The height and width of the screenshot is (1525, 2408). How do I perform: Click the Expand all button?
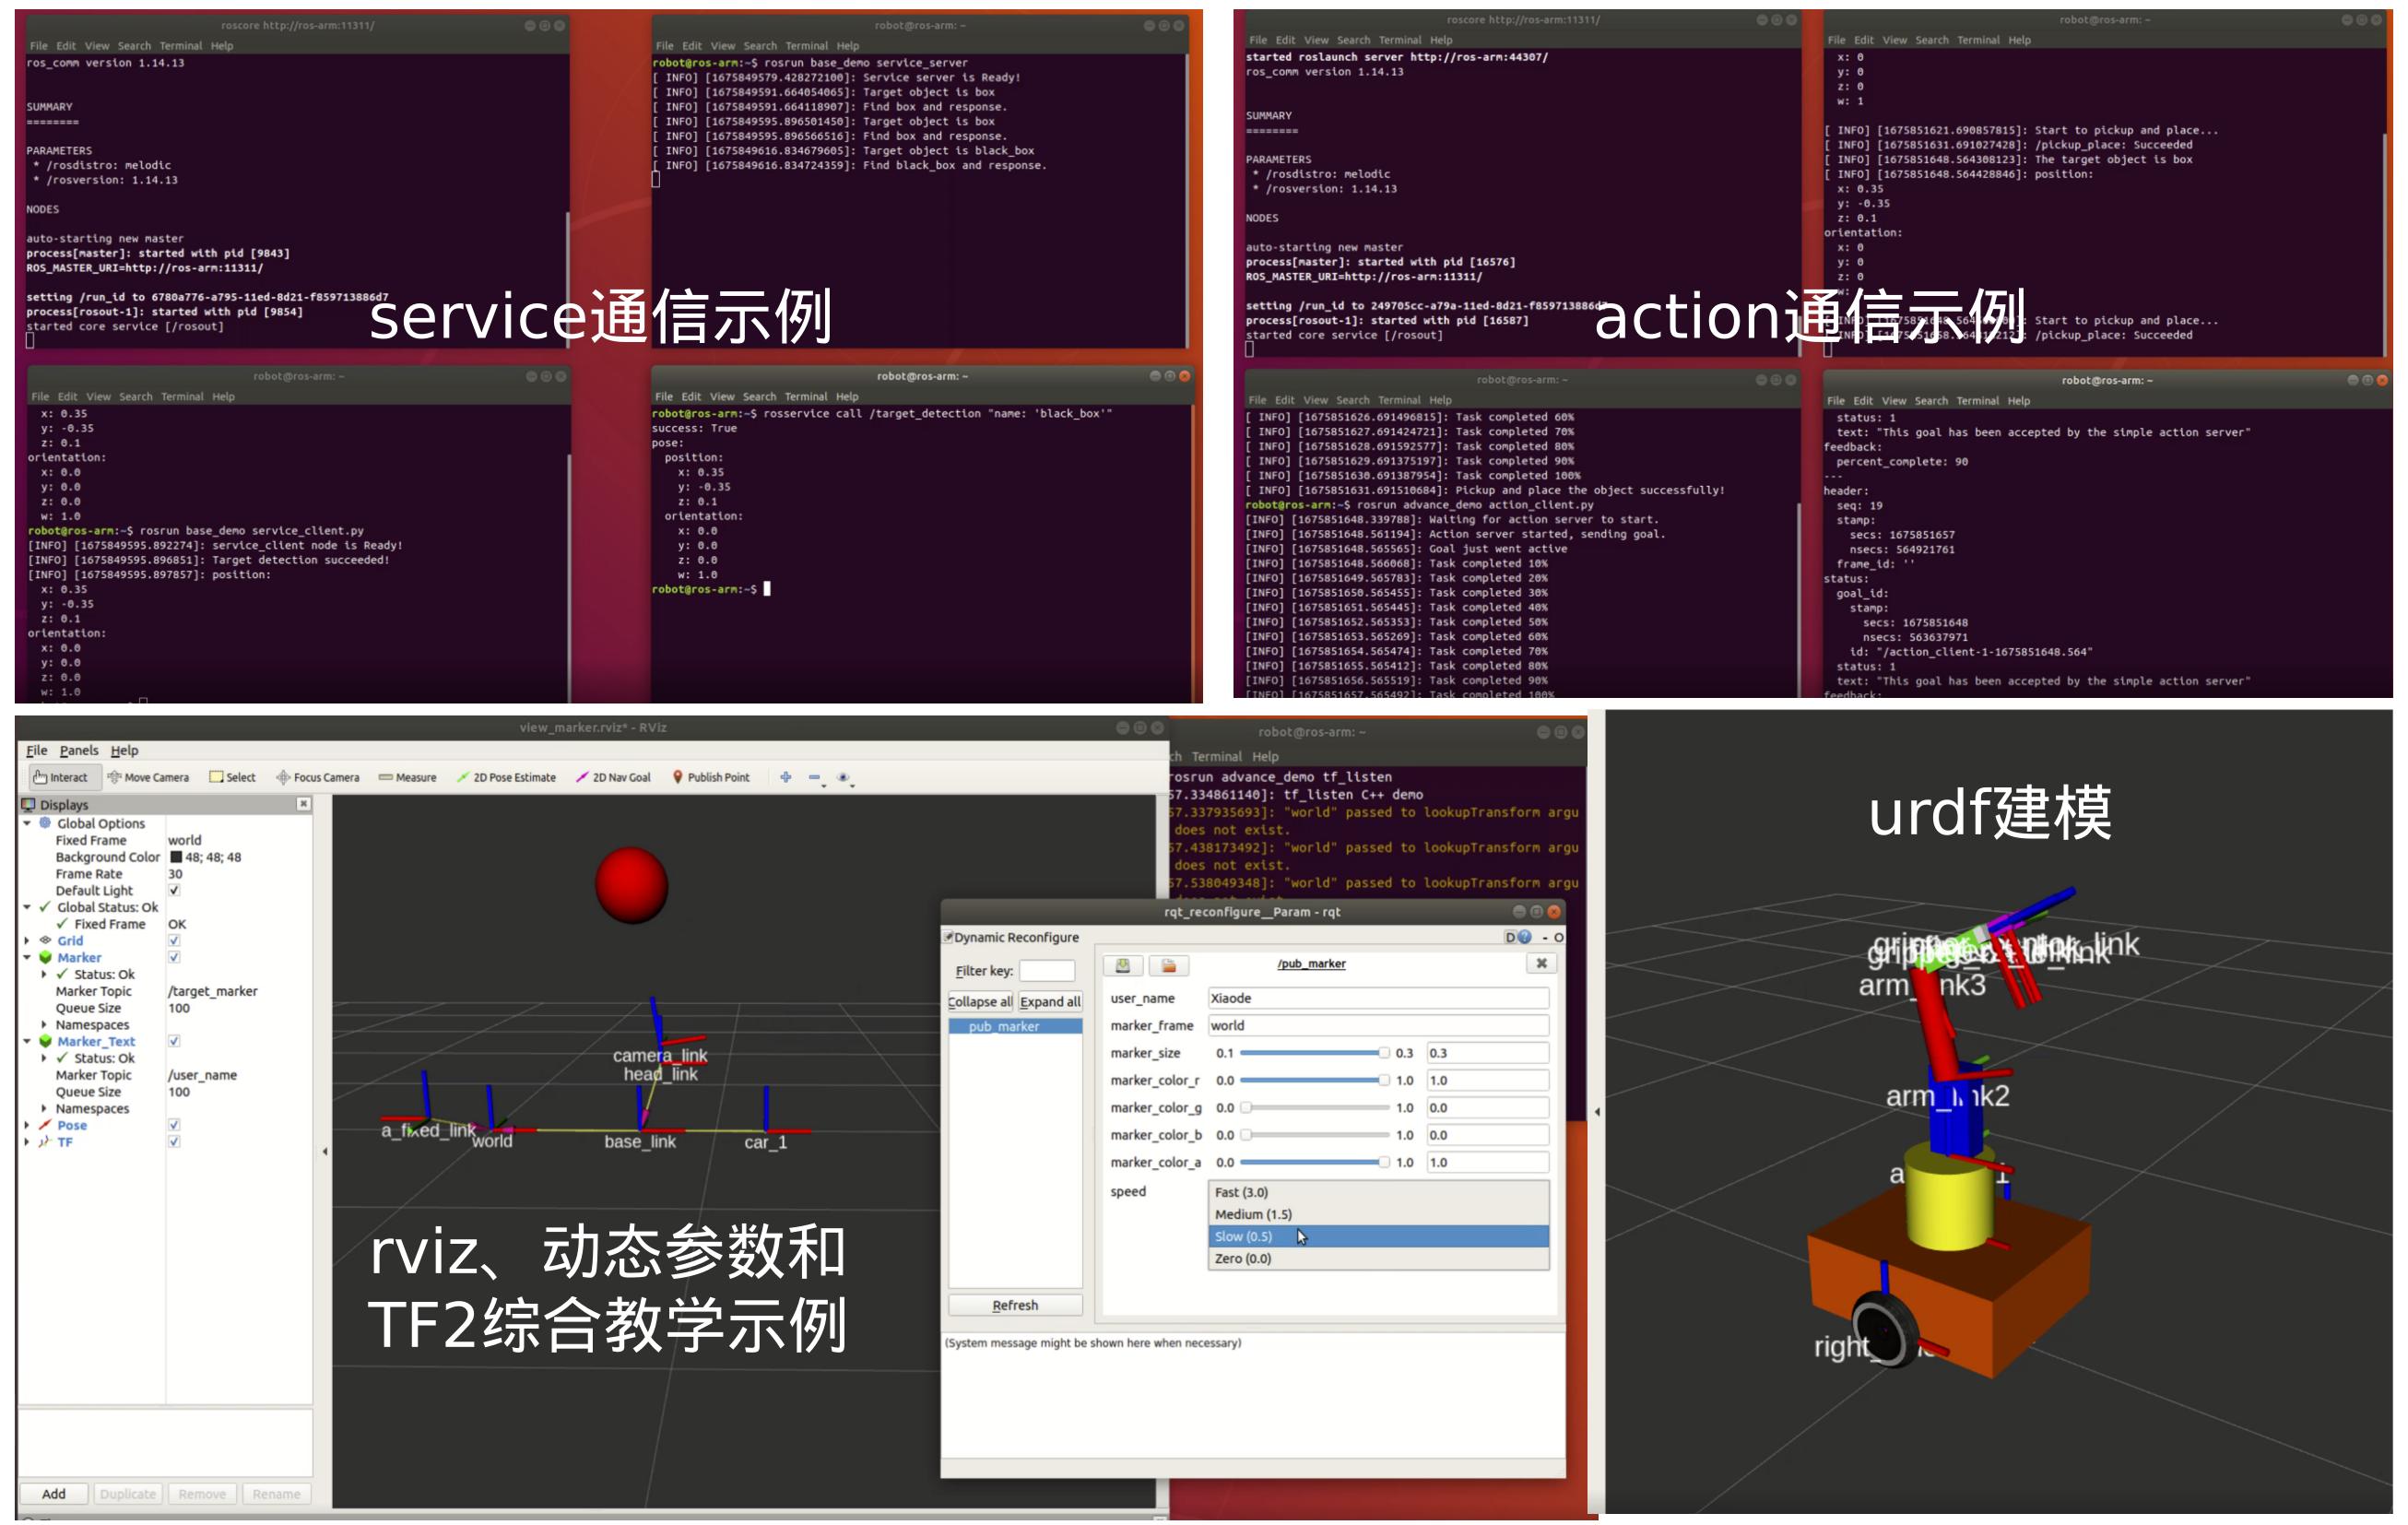coord(1049,1001)
